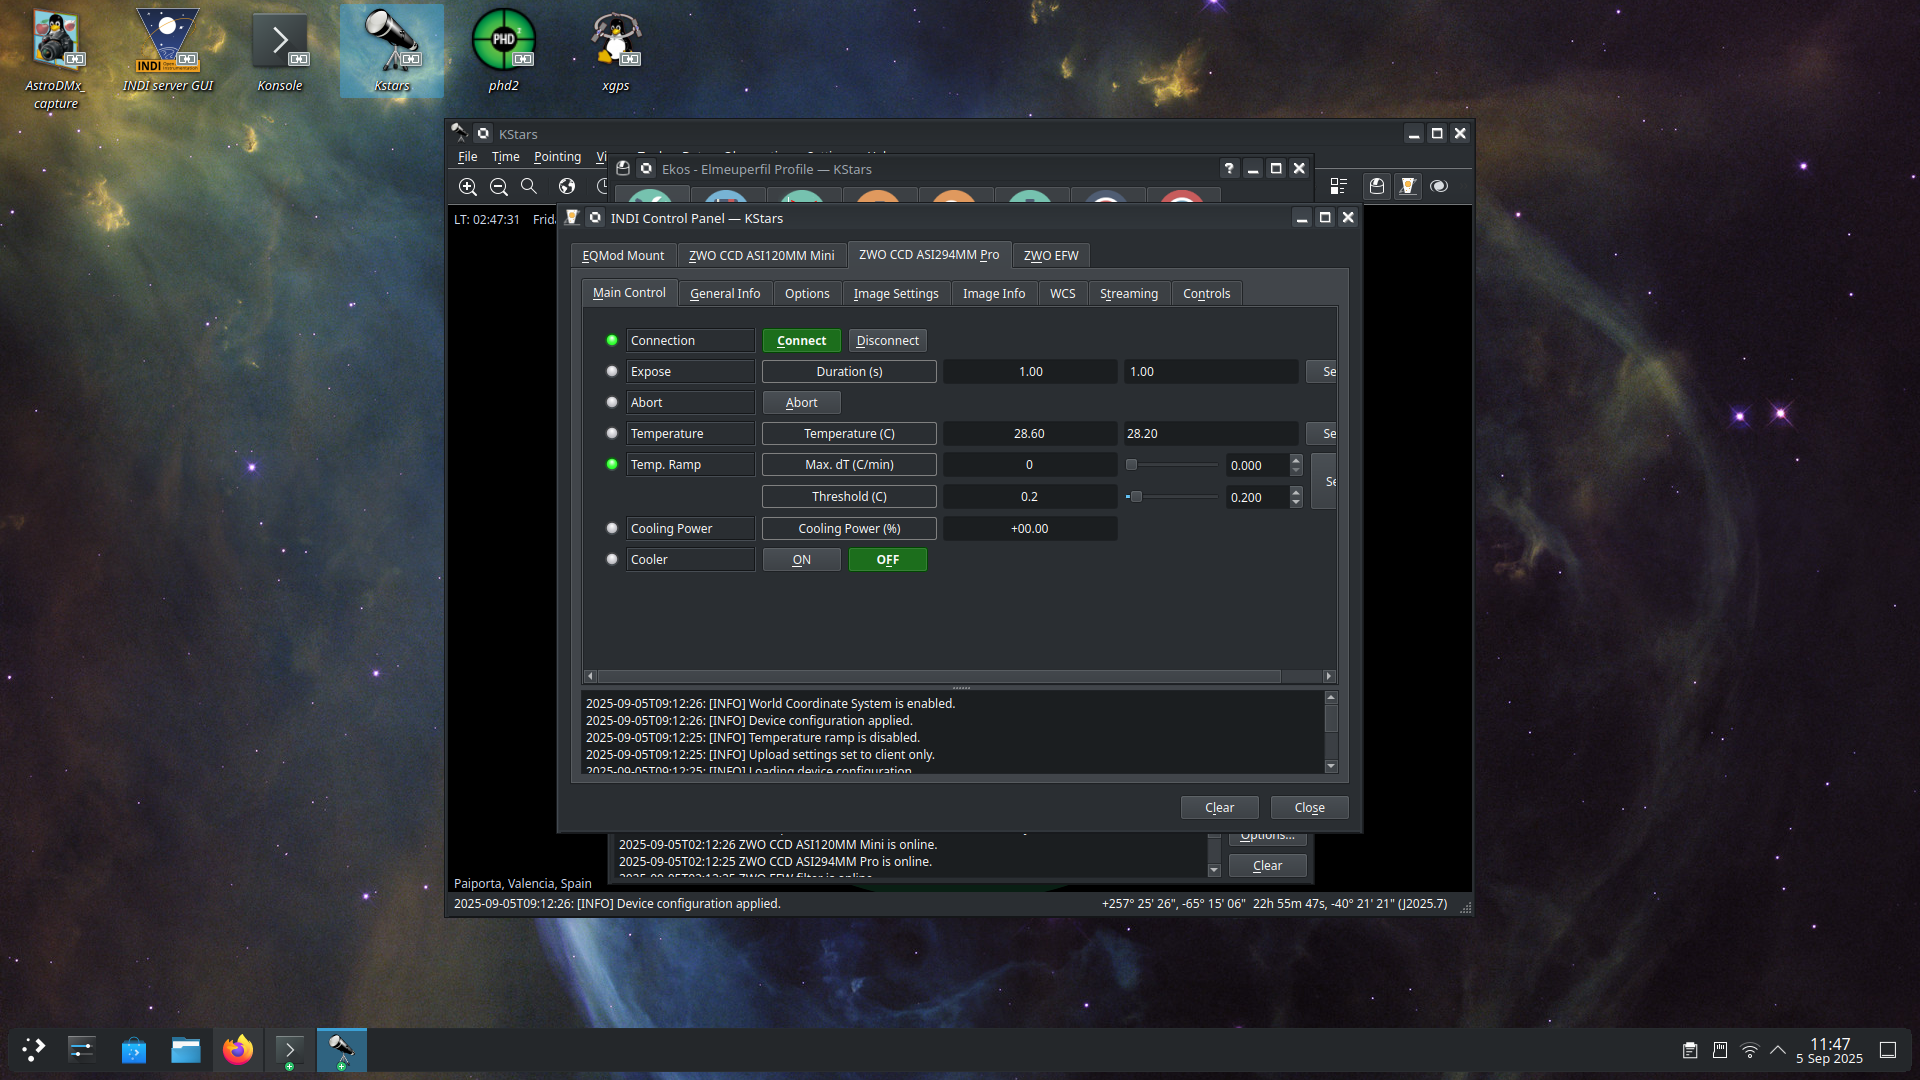Open the Image Settings tab

pyautogui.click(x=896, y=293)
